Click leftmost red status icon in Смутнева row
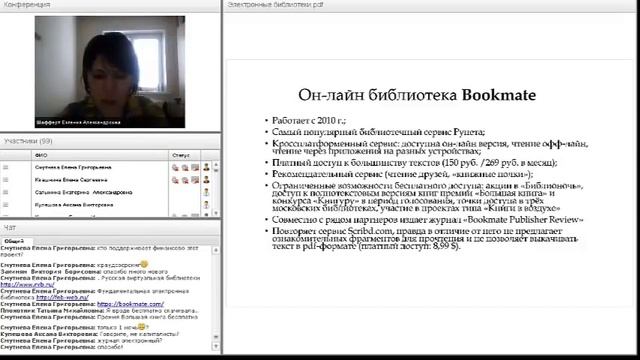640x360 pixels. click(x=175, y=167)
